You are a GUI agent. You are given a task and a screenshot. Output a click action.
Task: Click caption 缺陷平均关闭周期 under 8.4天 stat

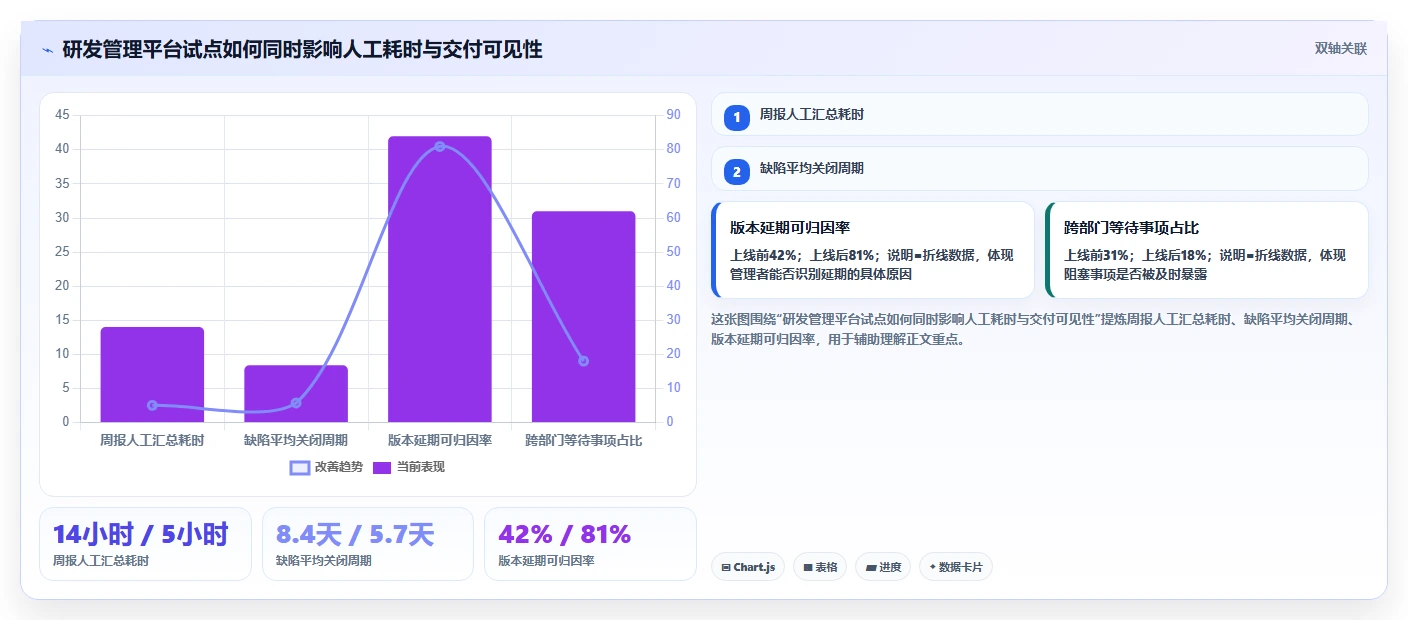coord(324,561)
